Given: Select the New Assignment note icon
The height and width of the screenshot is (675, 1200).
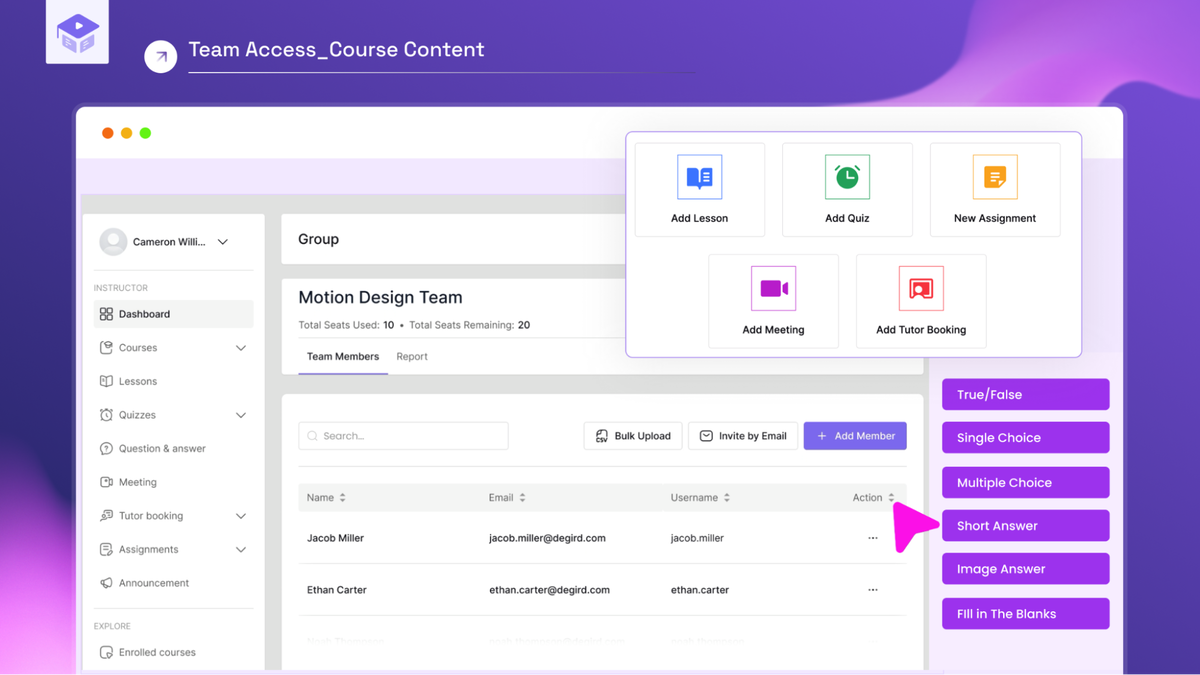Looking at the screenshot, I should (994, 178).
